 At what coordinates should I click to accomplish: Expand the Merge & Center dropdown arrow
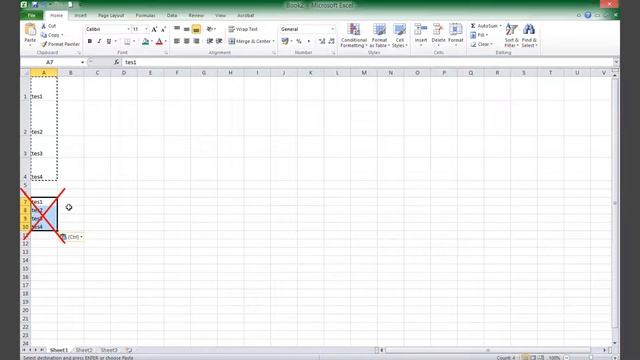(x=273, y=41)
